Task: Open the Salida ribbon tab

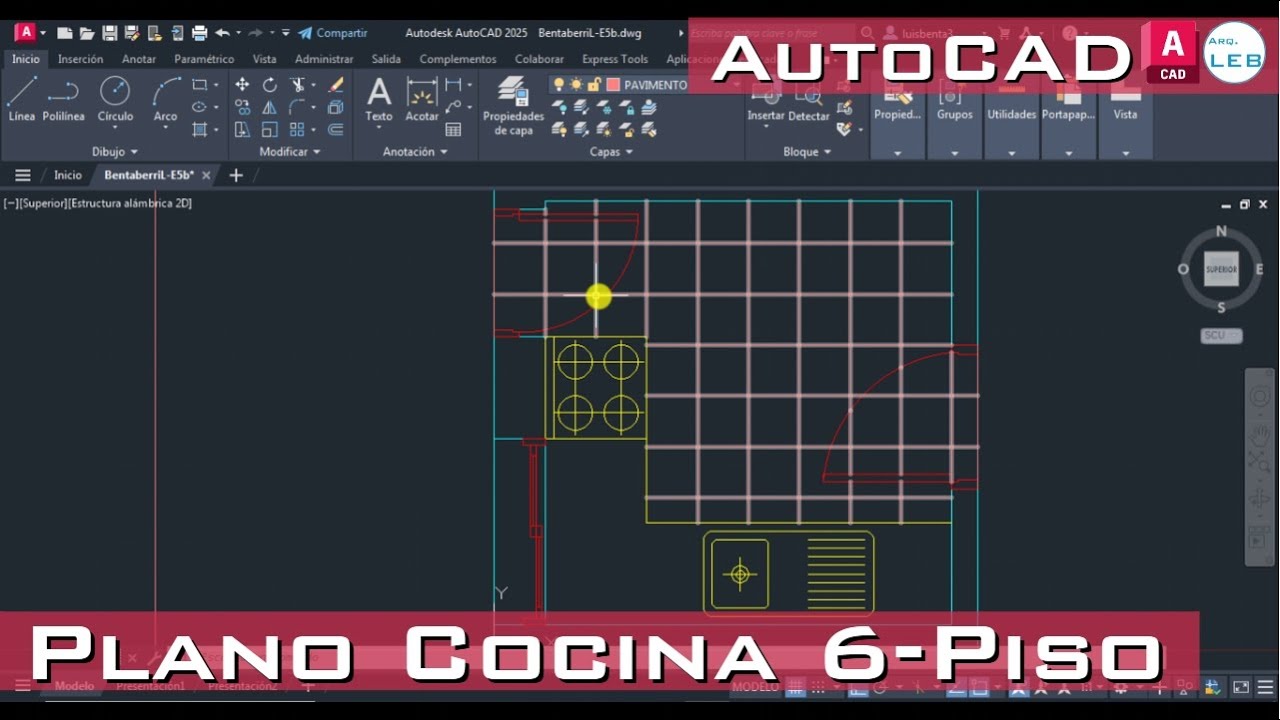Action: [x=386, y=59]
